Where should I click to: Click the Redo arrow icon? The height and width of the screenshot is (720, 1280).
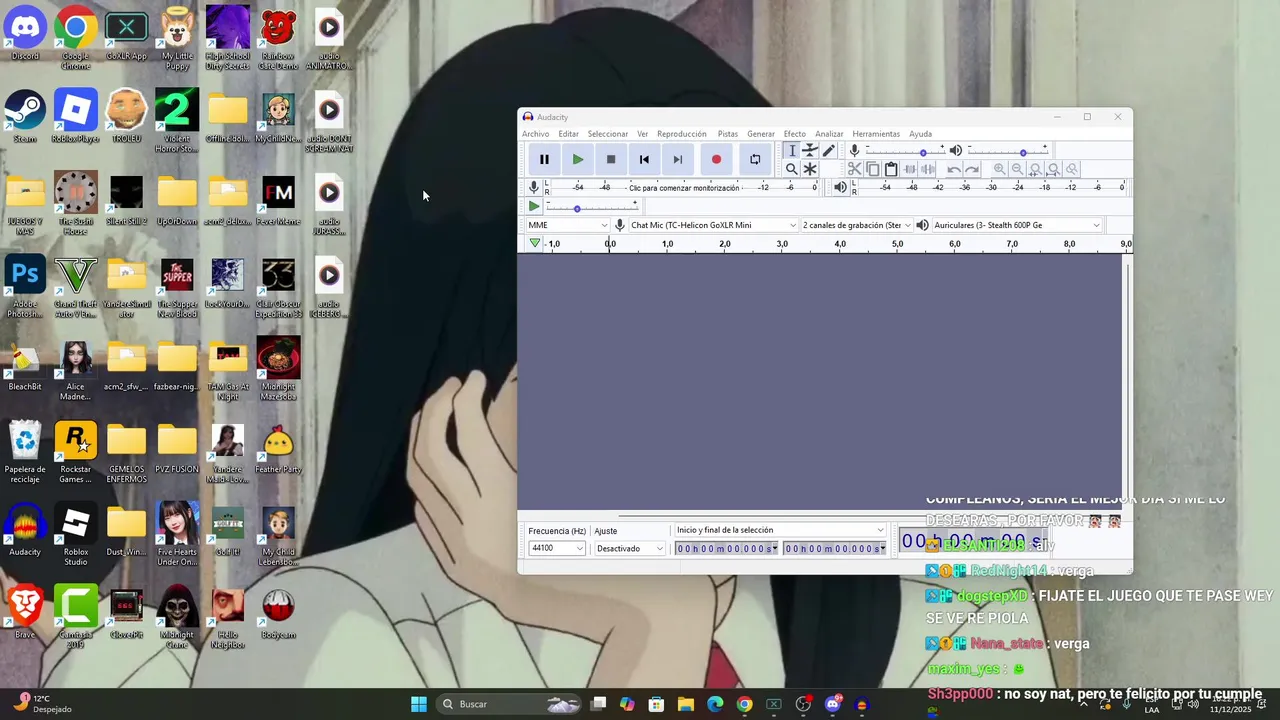tap(972, 169)
